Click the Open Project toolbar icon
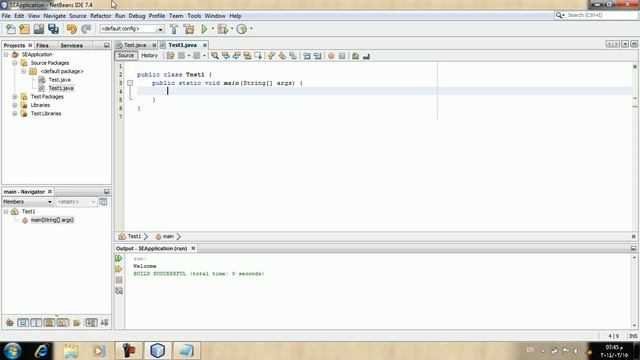The image size is (640, 360). point(39,29)
